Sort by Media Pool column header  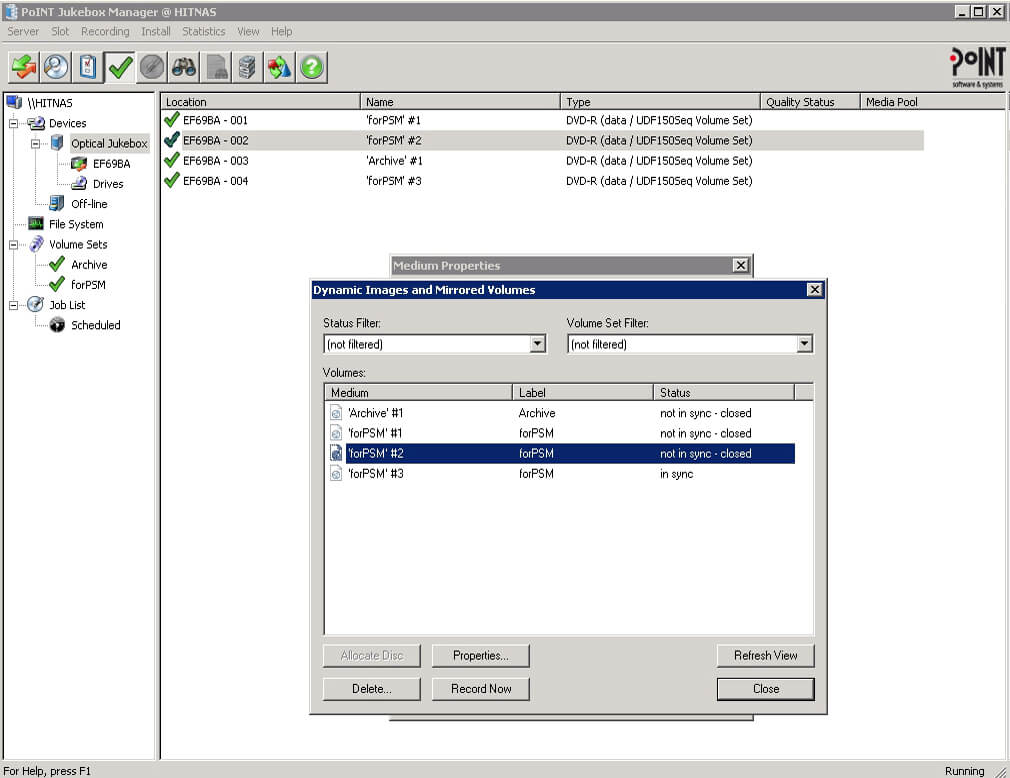pos(932,102)
